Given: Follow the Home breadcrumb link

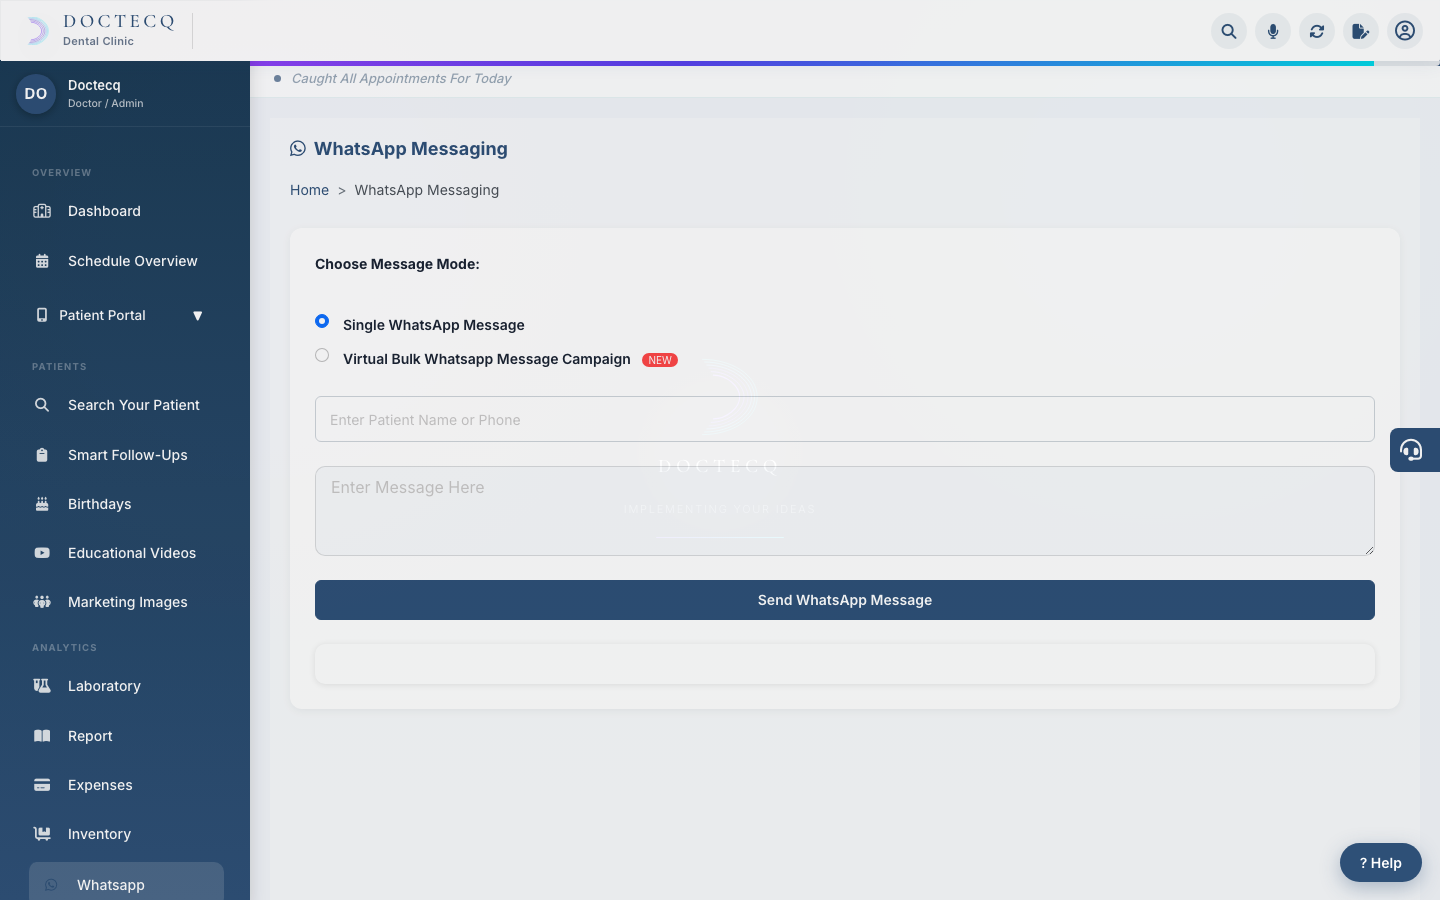Looking at the screenshot, I should [309, 190].
